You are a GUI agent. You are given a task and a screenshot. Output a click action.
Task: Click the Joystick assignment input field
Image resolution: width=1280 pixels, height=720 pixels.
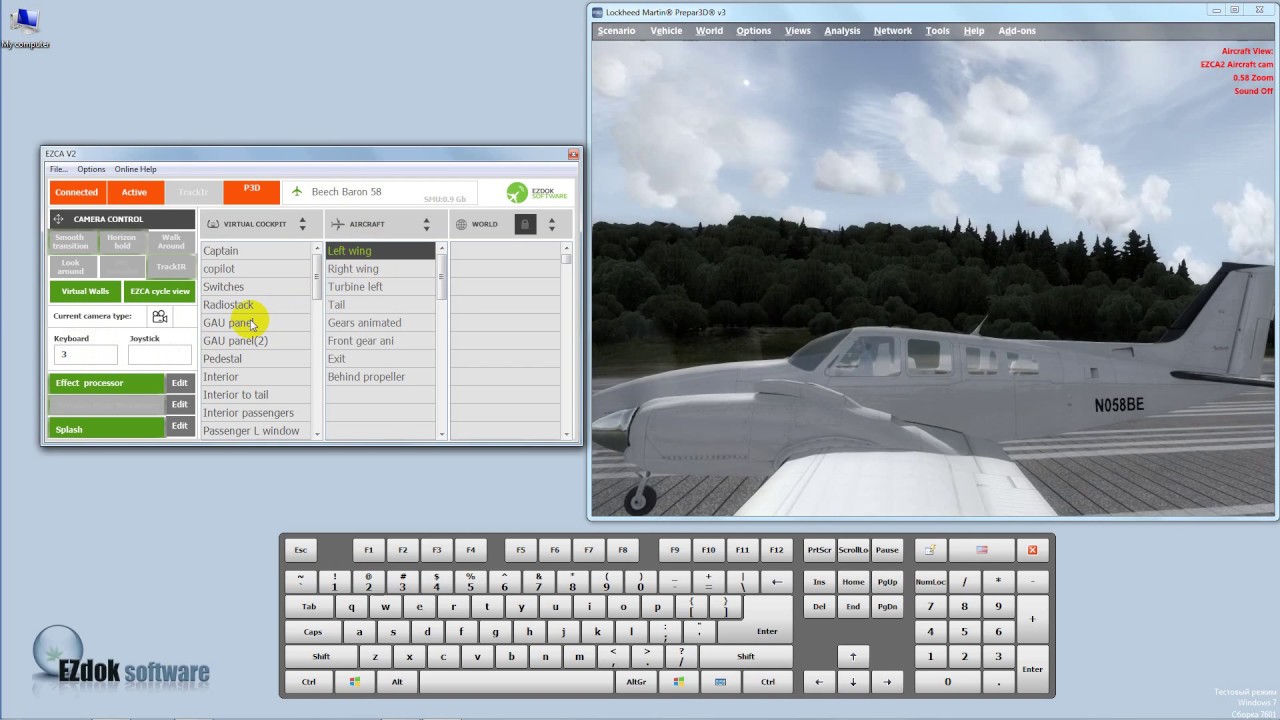pos(160,355)
